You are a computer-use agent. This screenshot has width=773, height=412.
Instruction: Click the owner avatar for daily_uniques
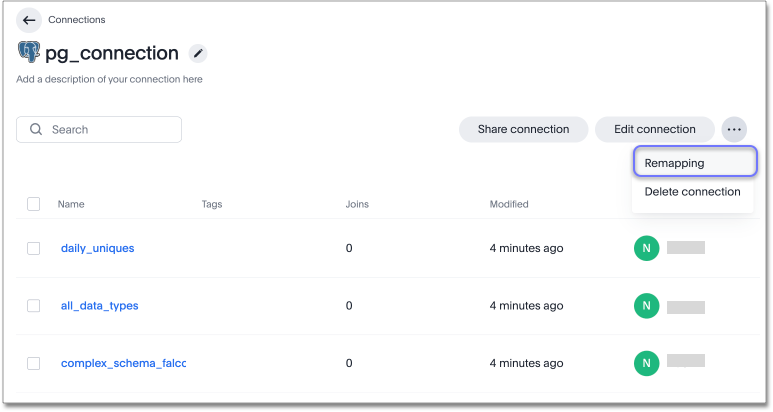tap(646, 248)
